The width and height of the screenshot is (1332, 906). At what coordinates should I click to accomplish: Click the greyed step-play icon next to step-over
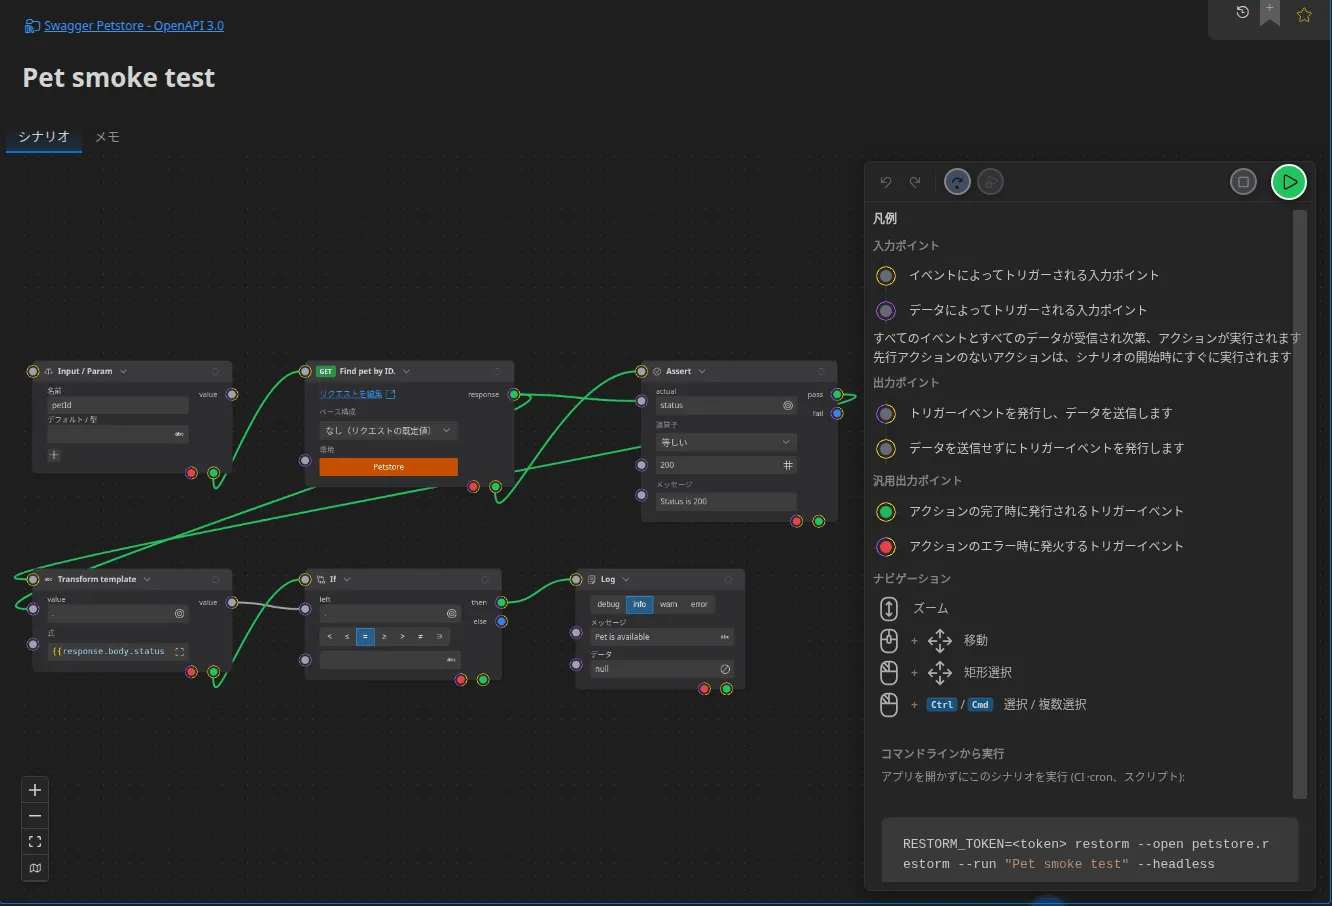click(990, 182)
